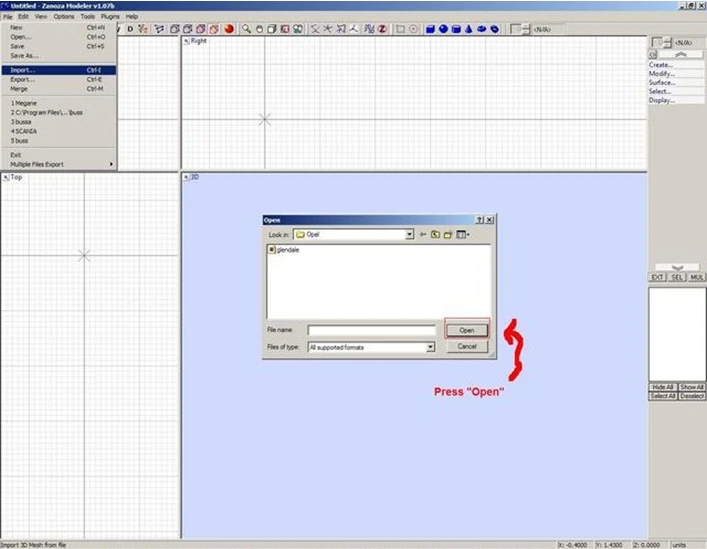Choose Export... from File menu
Screen dimensions: 707x549
point(59,79)
